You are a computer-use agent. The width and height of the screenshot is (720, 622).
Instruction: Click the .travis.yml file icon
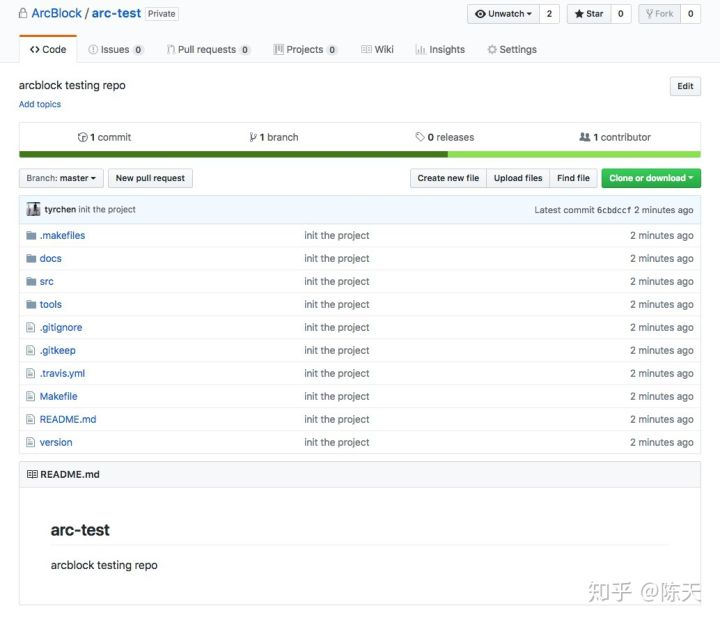(x=31, y=373)
